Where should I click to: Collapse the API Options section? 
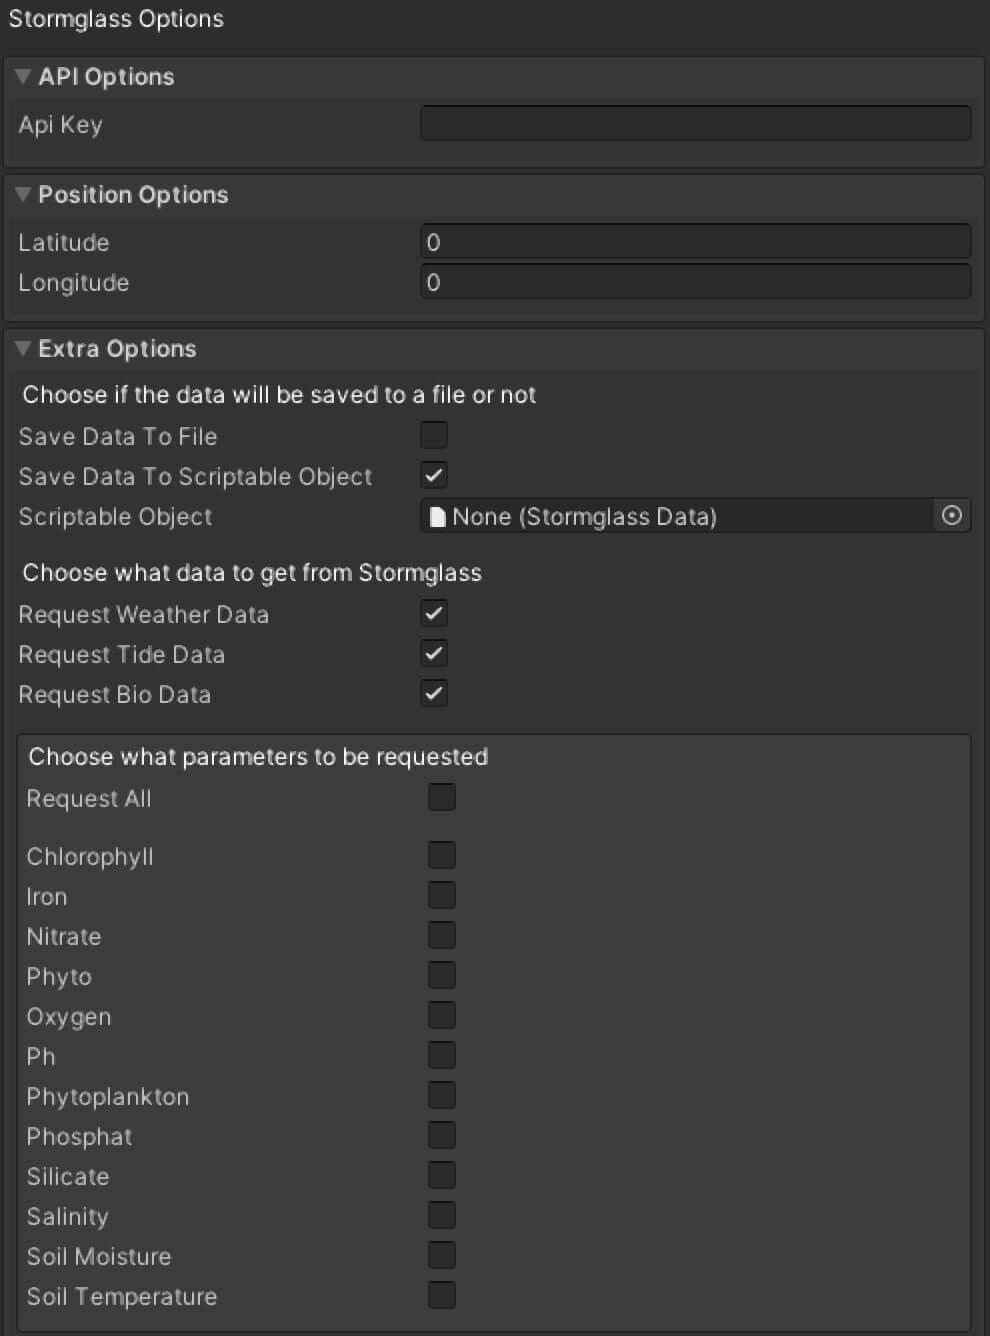tap(23, 77)
